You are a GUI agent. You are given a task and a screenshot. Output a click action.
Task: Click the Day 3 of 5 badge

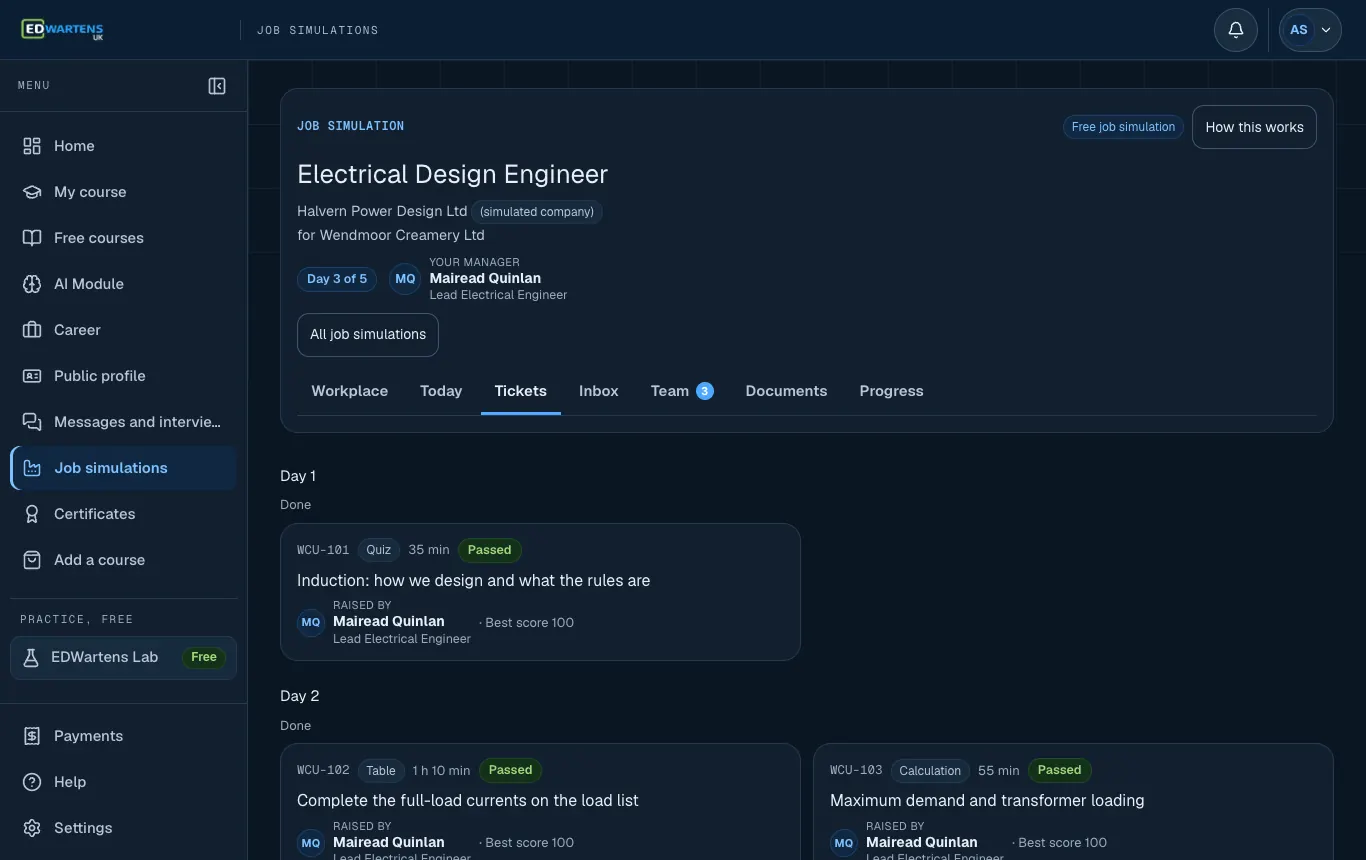pyautogui.click(x=337, y=279)
